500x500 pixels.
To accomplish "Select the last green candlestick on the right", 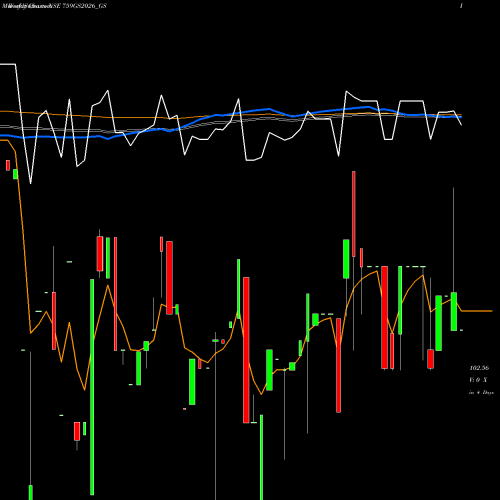I will click(x=454, y=311).
